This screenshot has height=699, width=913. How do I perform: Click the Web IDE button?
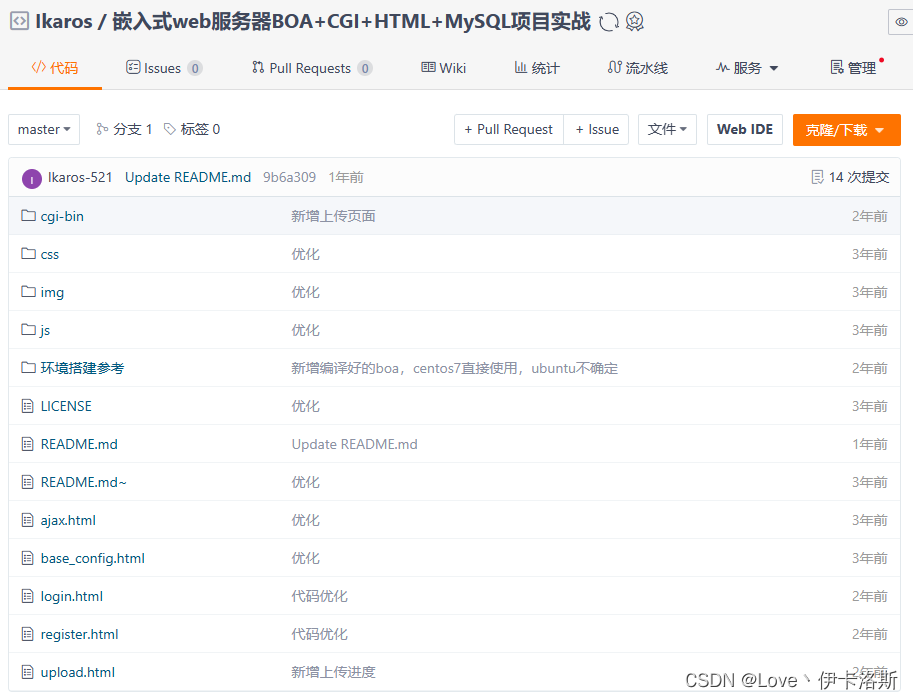coord(744,129)
